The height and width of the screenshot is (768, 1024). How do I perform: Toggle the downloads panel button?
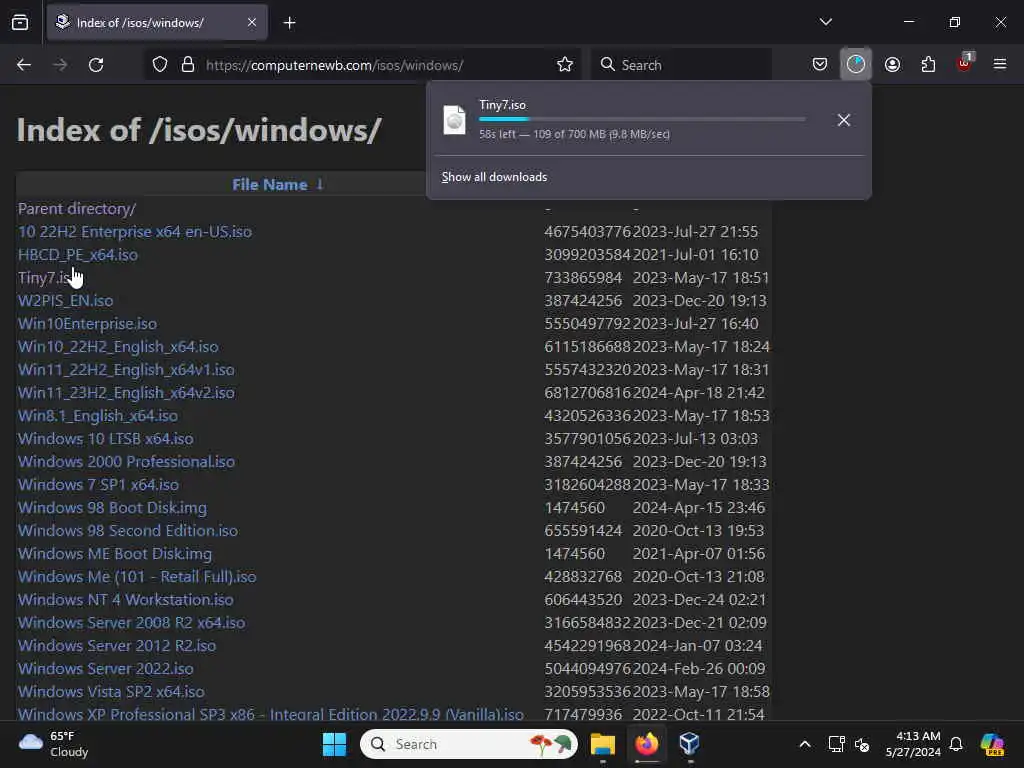click(856, 64)
